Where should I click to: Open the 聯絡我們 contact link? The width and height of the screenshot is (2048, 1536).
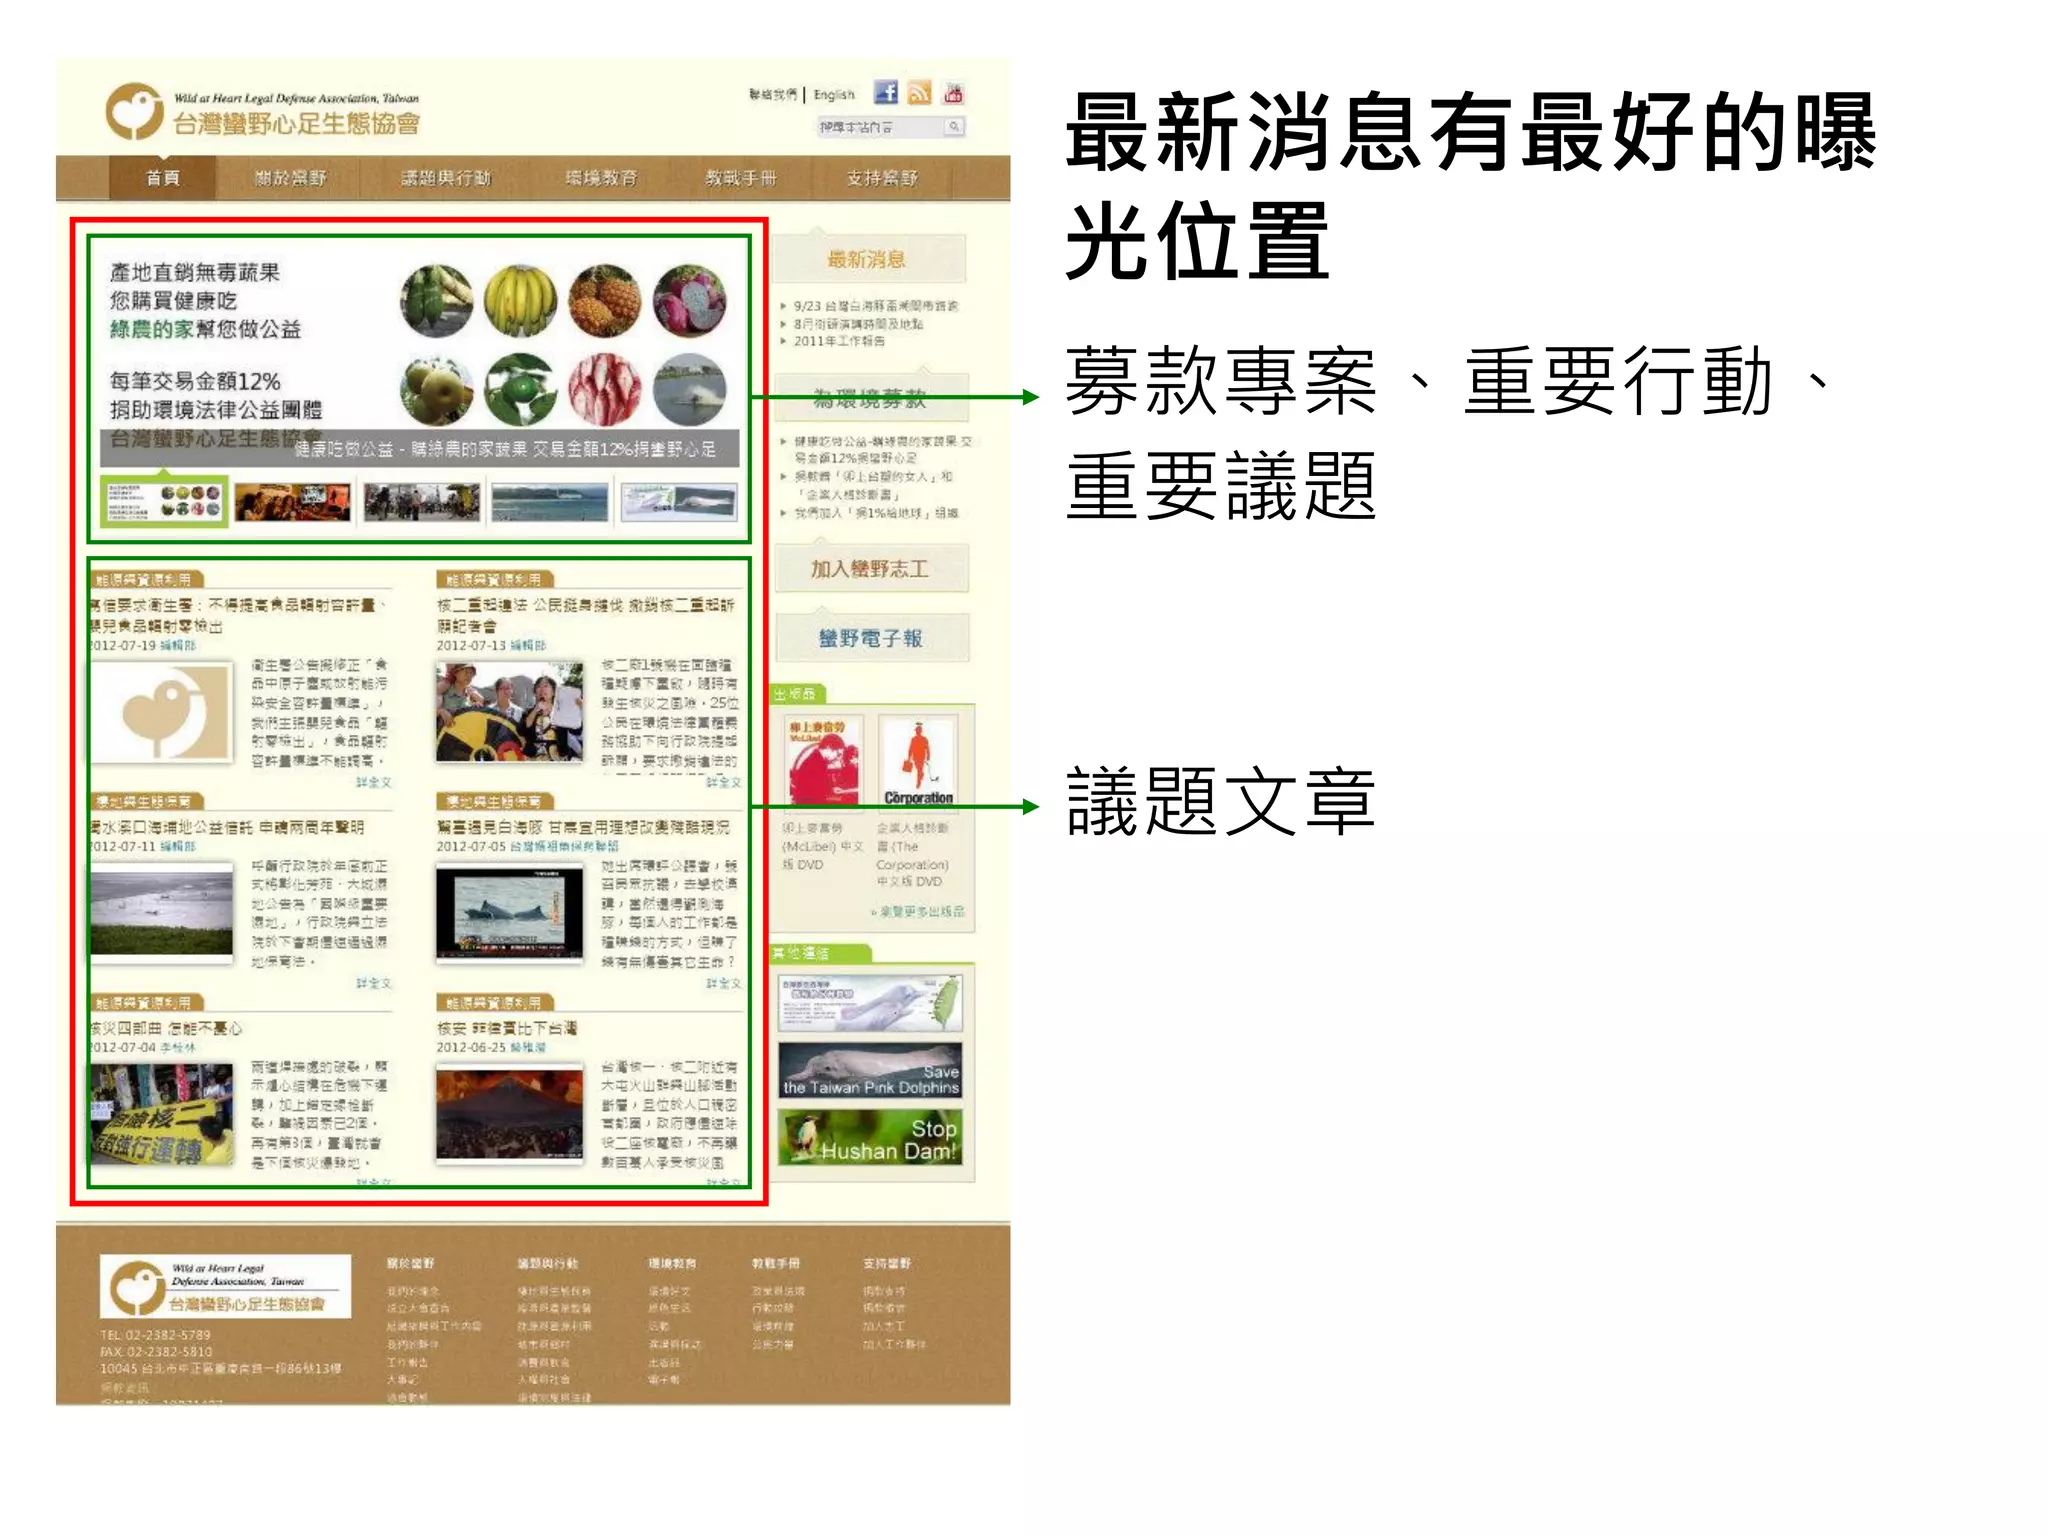click(773, 94)
